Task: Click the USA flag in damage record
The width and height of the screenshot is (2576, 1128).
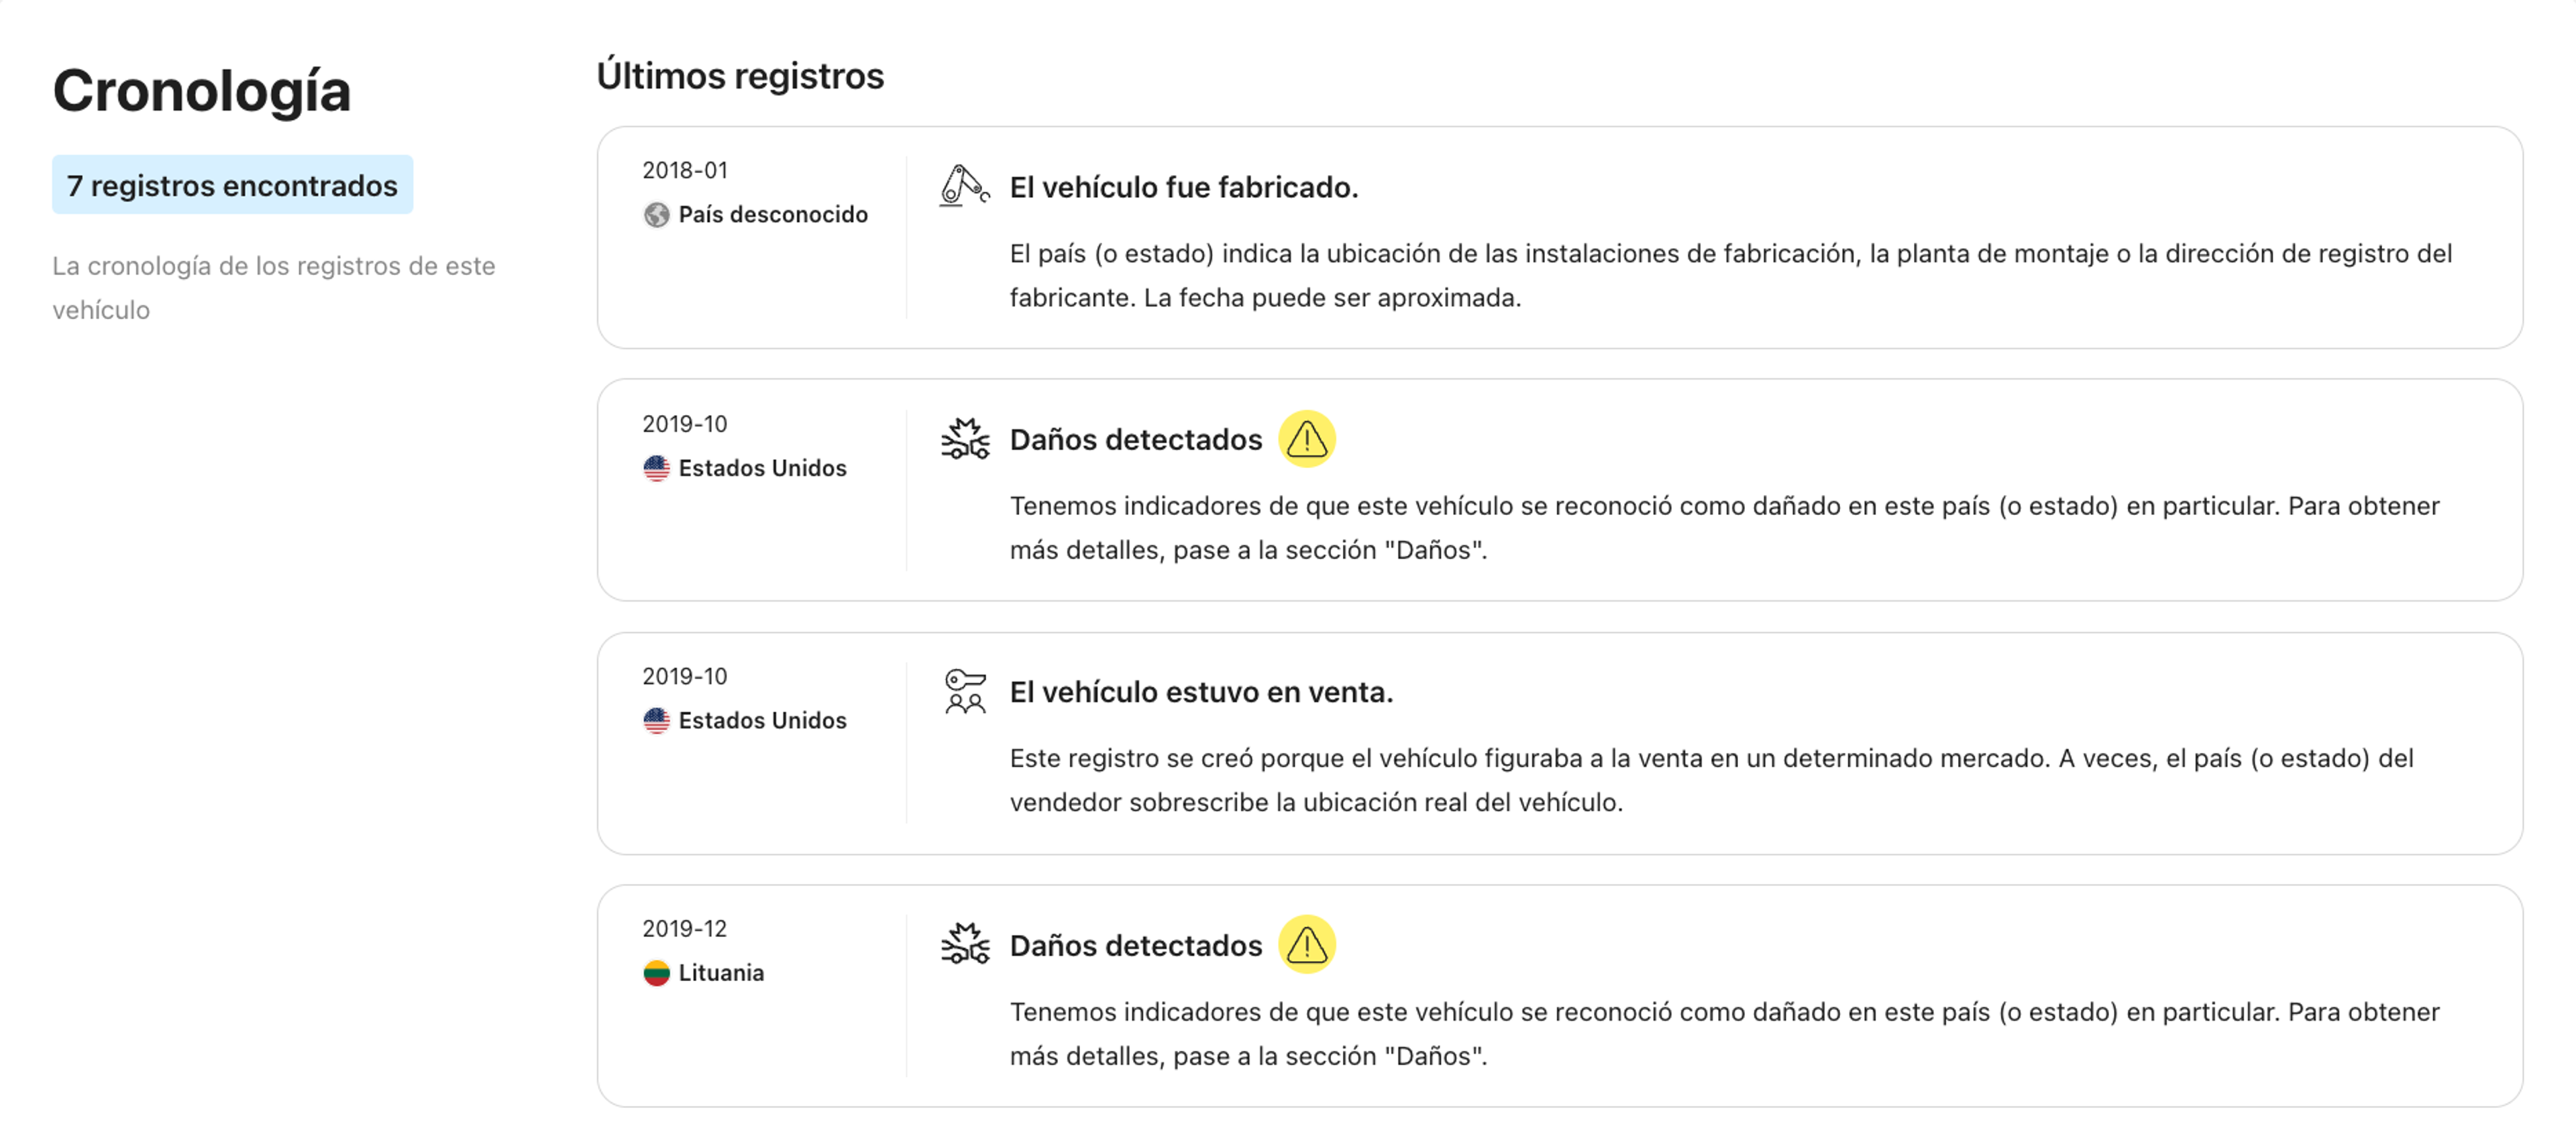Action: (656, 468)
